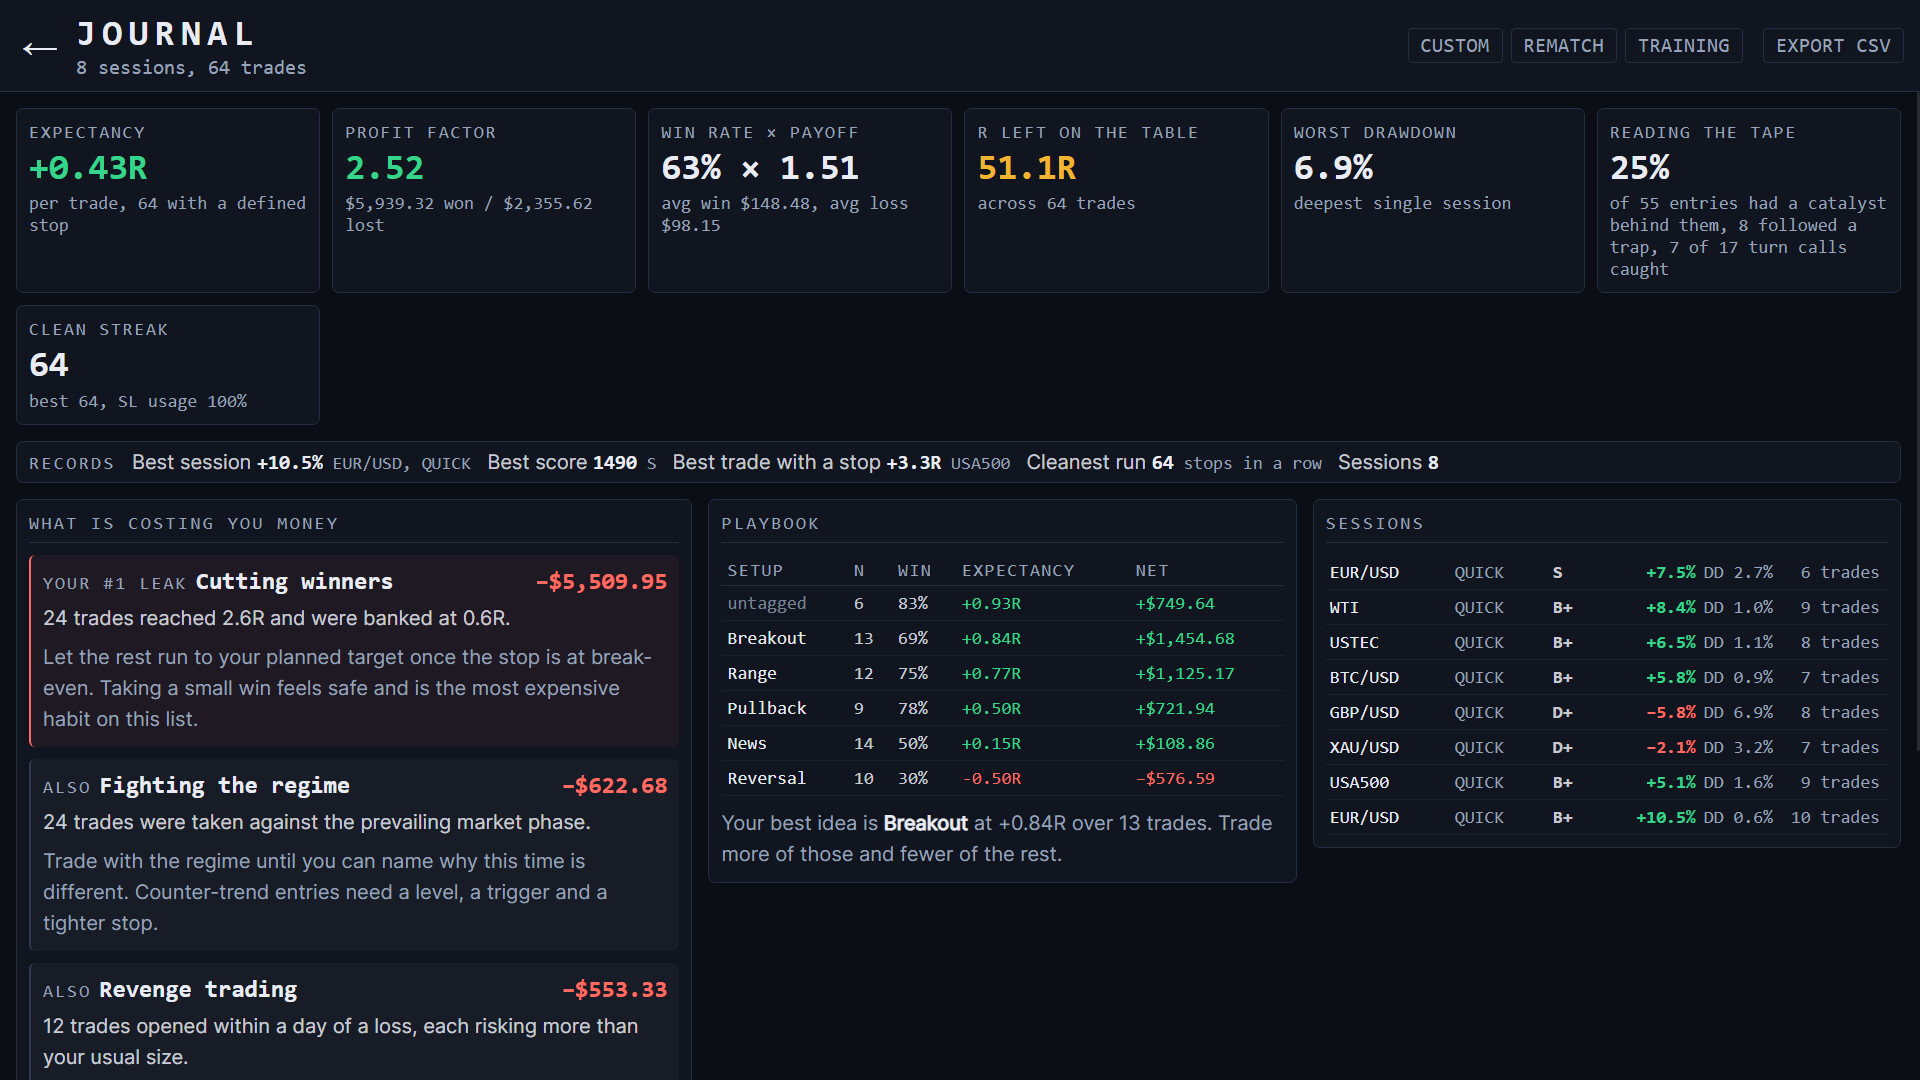Open the Cutting winners leak card
1920x1080 pixels.
[x=354, y=651]
